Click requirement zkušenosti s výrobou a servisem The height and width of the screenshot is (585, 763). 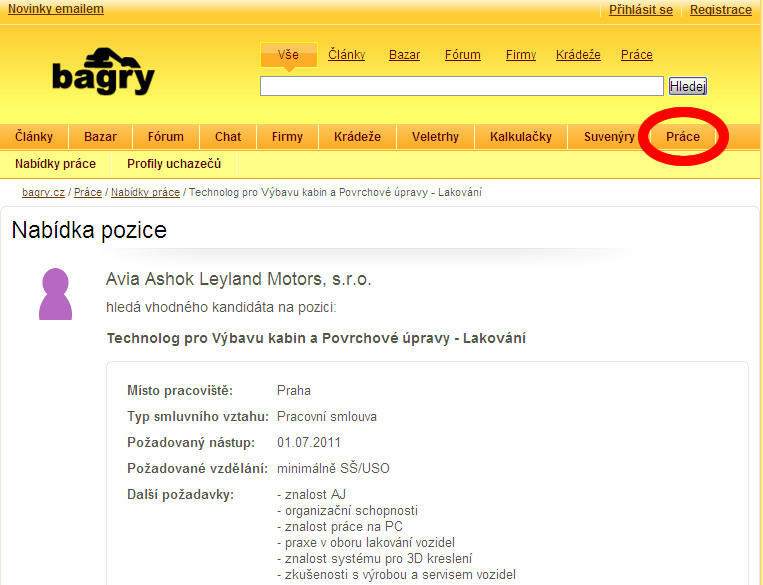pos(396,575)
